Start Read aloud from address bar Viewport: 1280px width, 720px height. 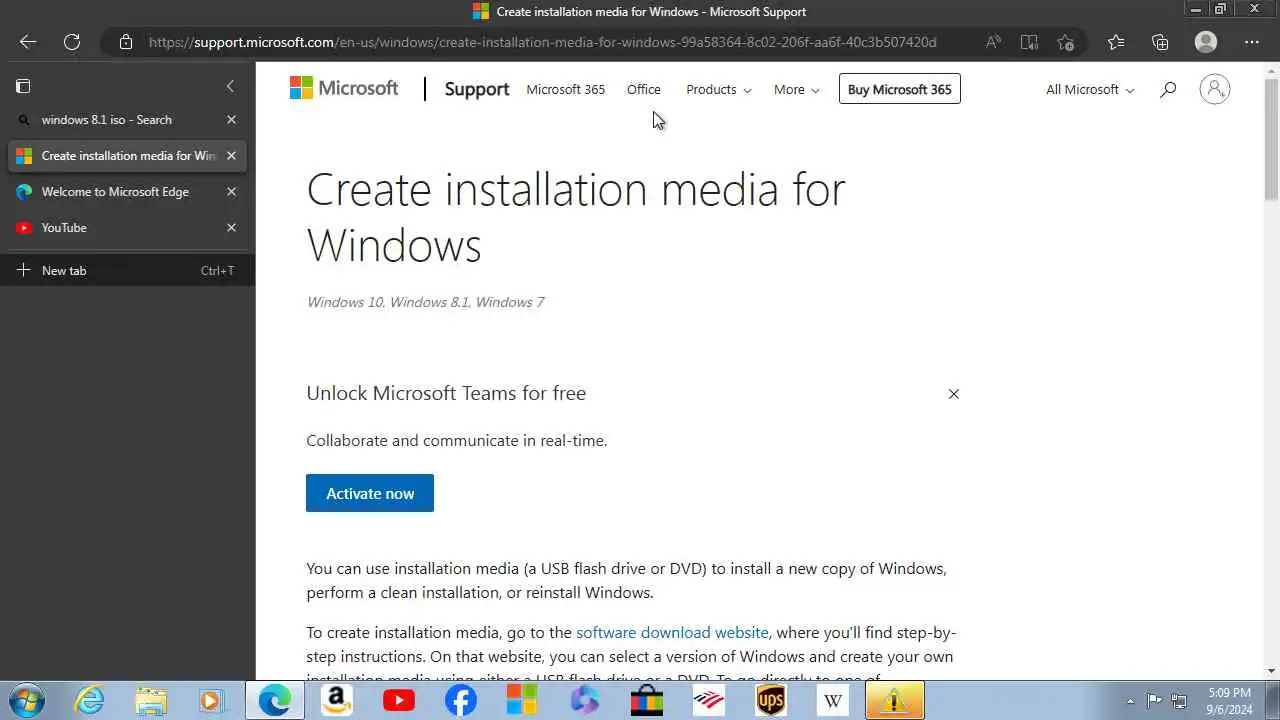coord(993,42)
